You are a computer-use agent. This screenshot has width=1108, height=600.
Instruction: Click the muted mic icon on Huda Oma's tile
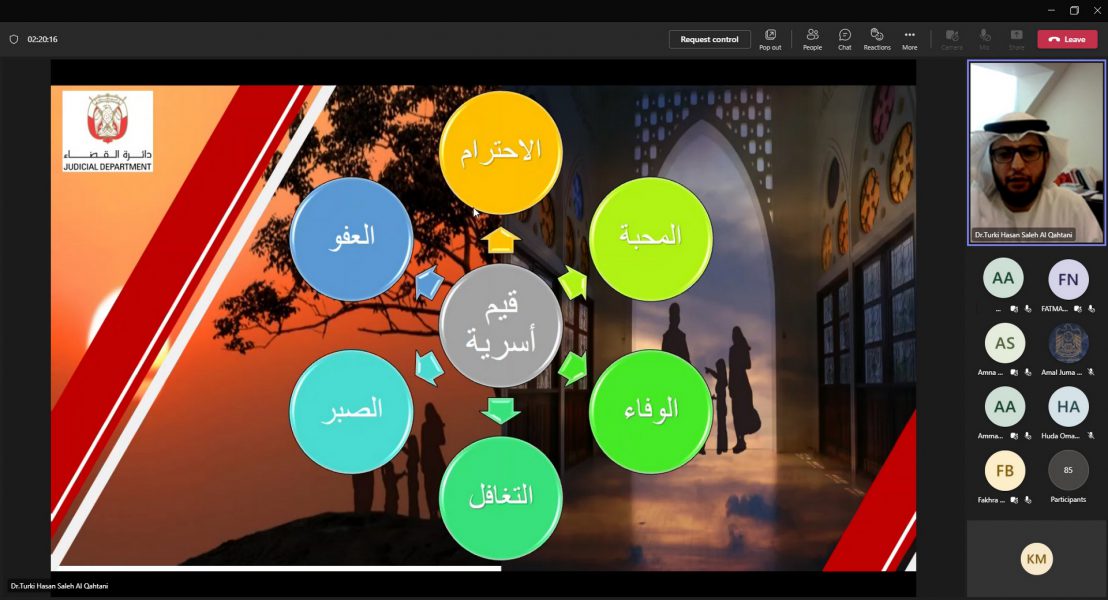[1090, 435]
